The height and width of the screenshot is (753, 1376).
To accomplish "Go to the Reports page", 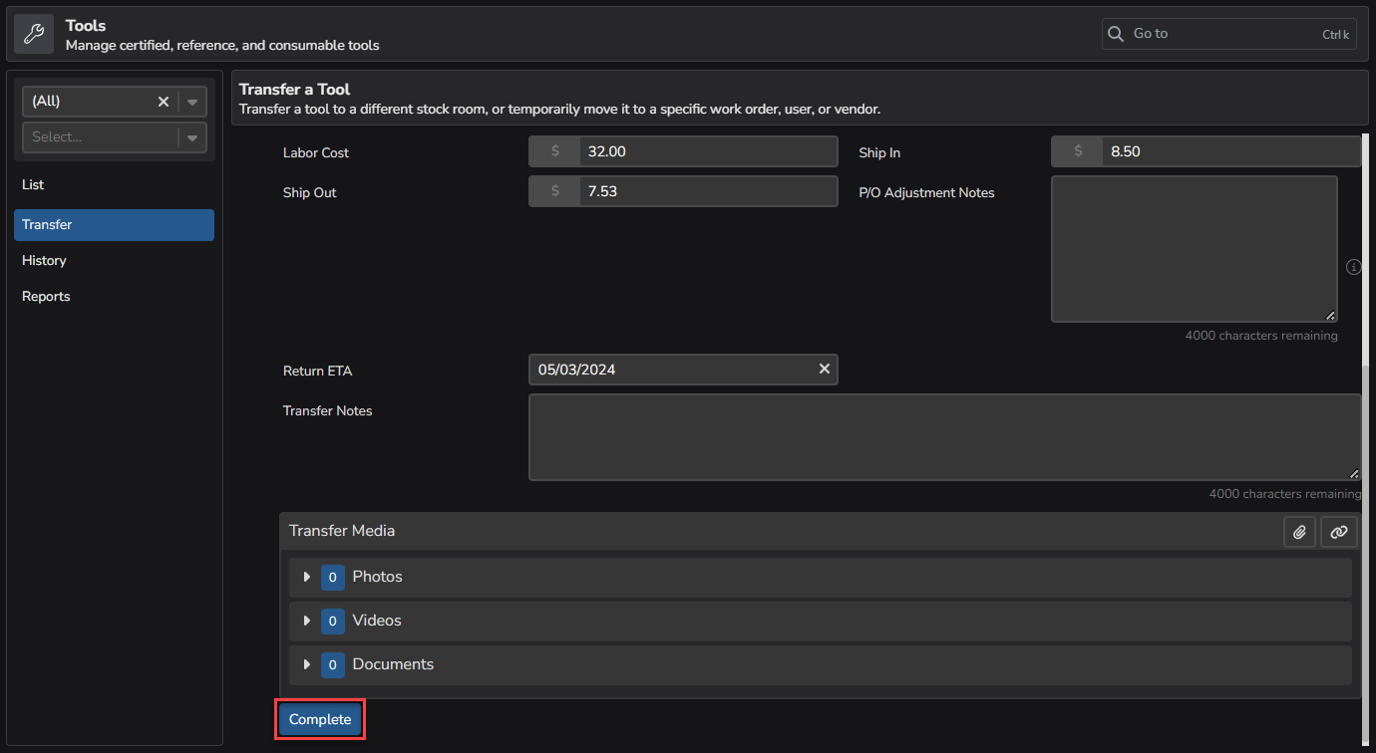I will pyautogui.click(x=46, y=296).
